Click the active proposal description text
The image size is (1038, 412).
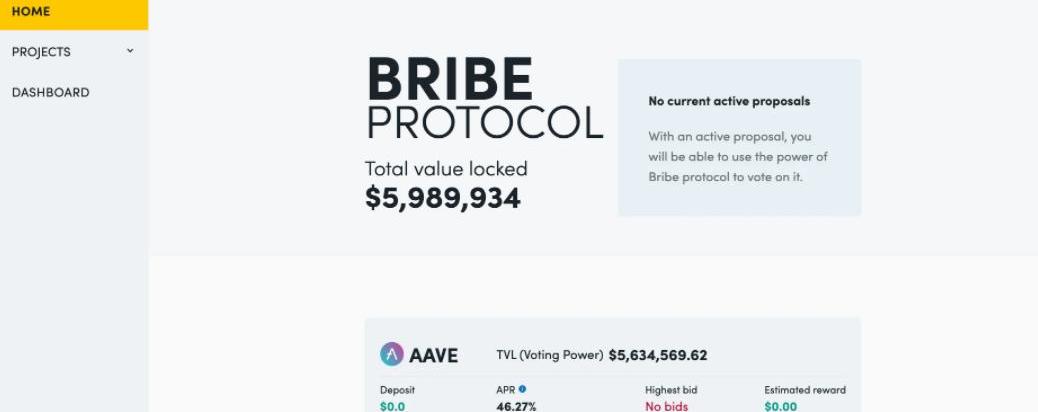(738, 156)
